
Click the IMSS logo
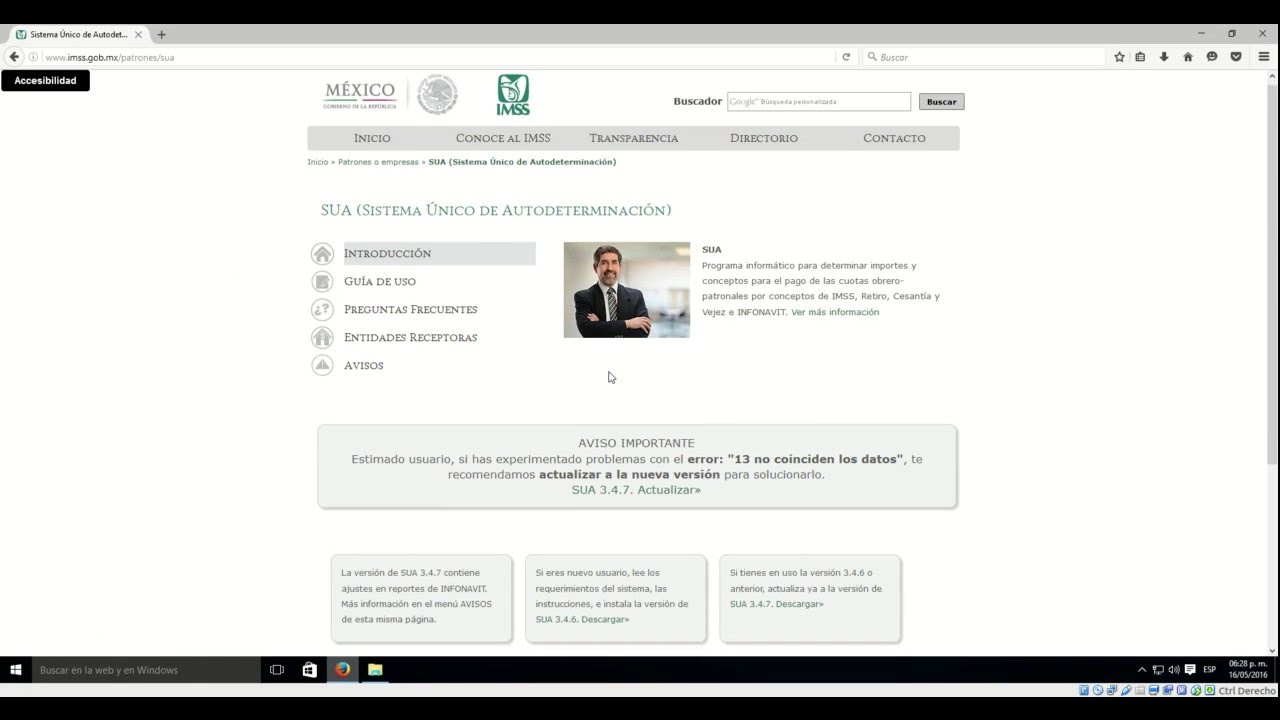513,95
